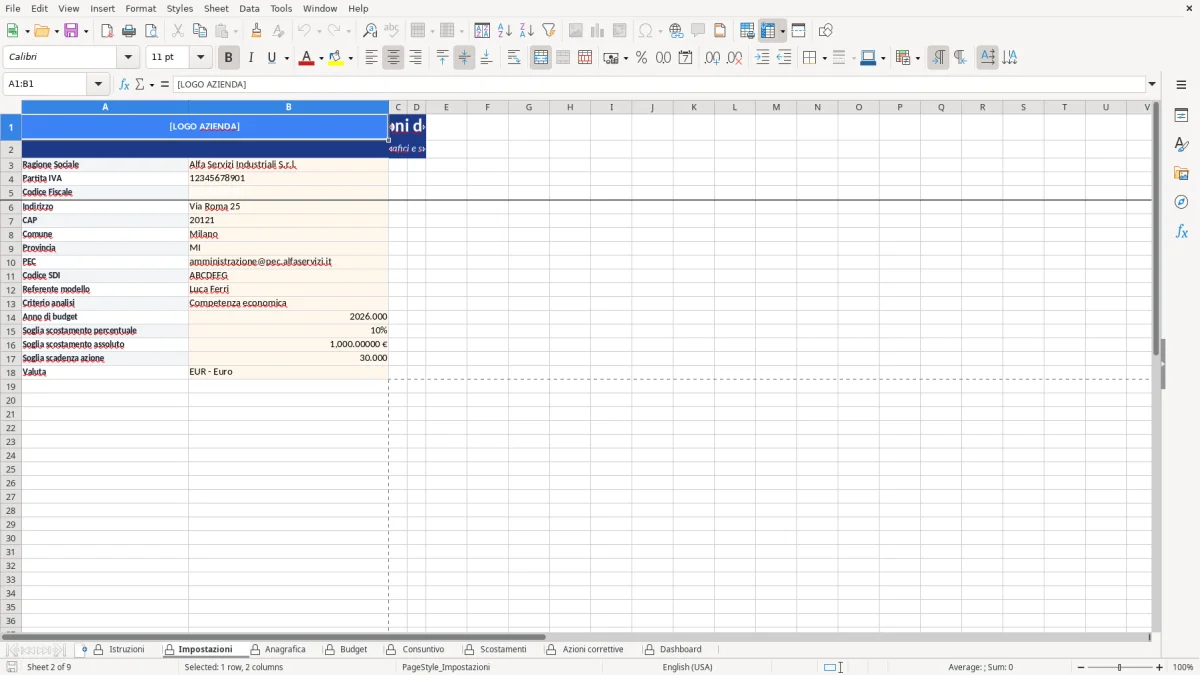
Task: Toggle Bold formatting
Action: [x=229, y=58]
